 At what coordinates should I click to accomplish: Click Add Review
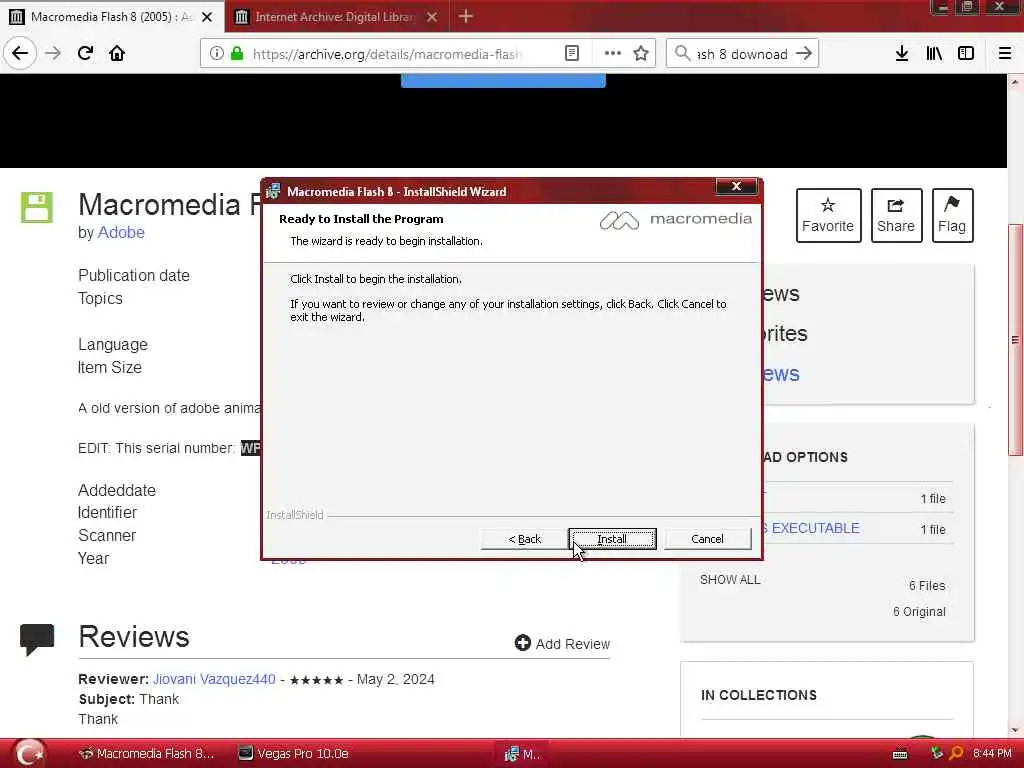click(562, 644)
